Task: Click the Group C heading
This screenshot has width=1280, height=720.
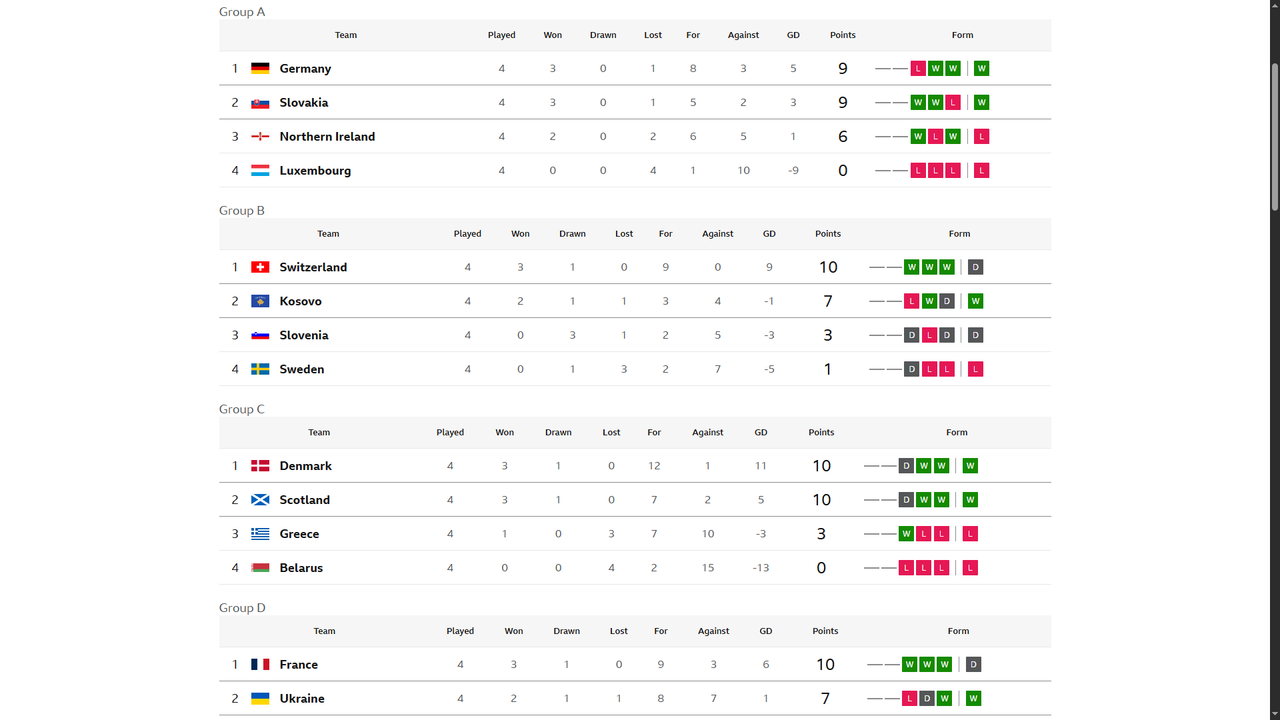Action: click(x=242, y=409)
